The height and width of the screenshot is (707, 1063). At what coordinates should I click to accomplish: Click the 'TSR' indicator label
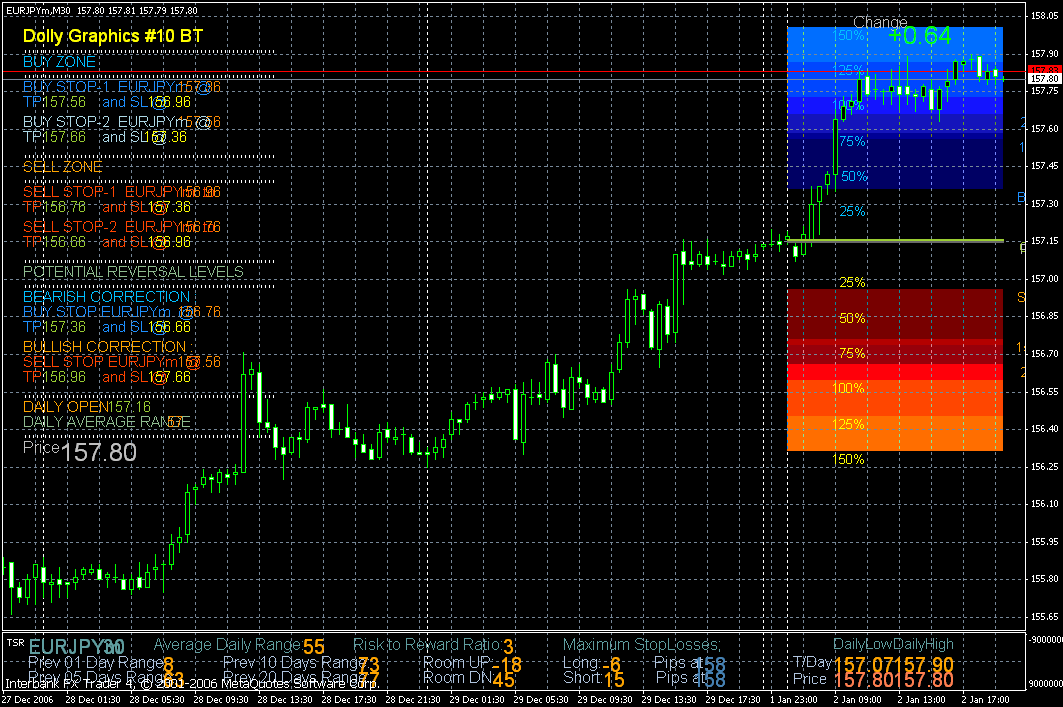click(15, 642)
